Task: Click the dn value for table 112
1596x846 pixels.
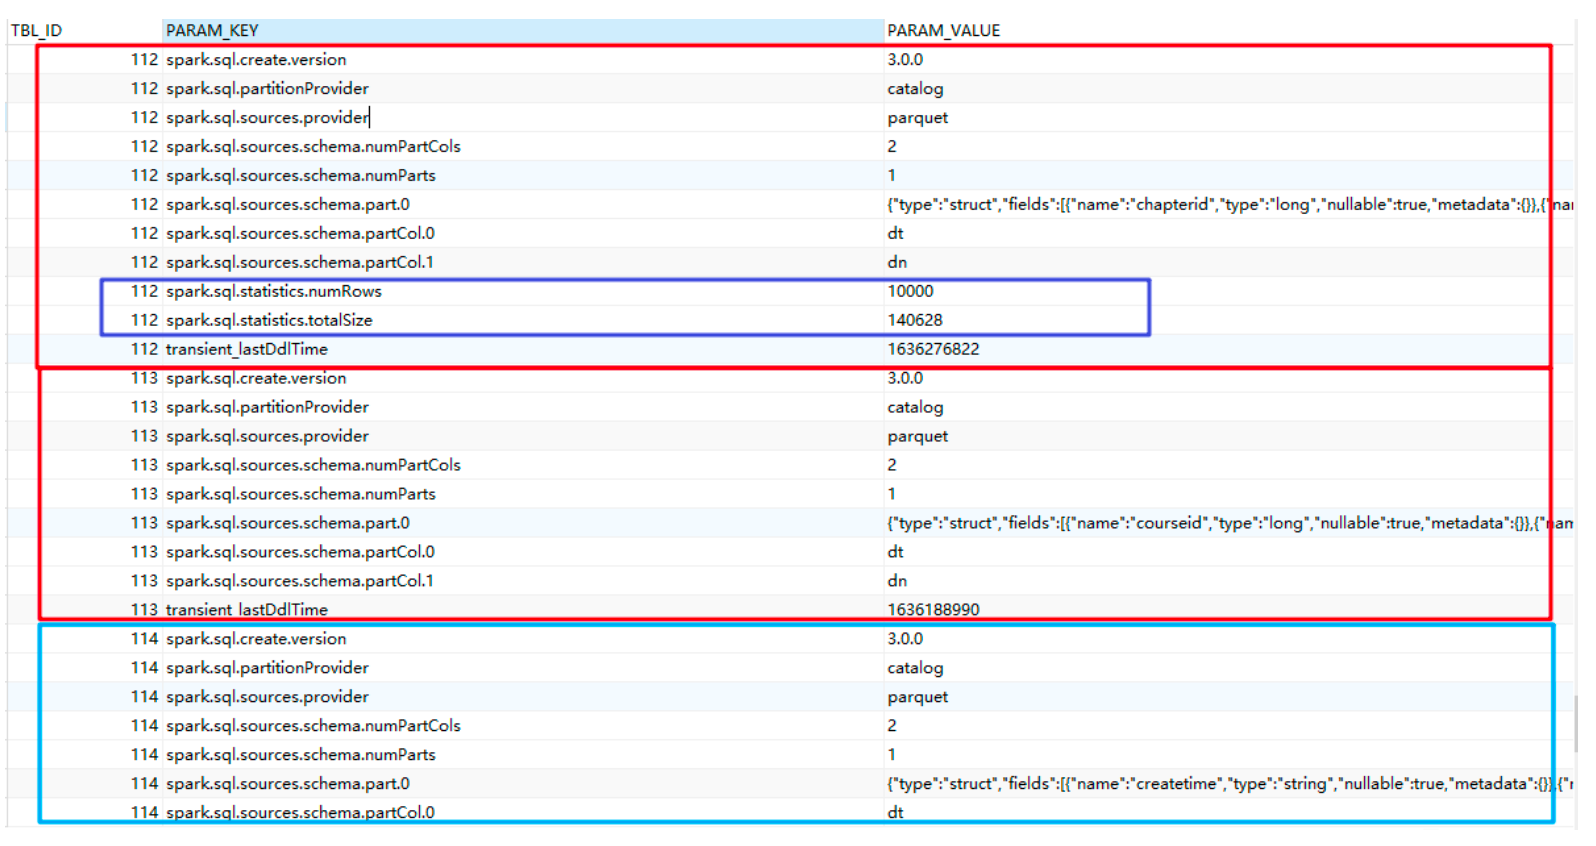Action: click(897, 263)
